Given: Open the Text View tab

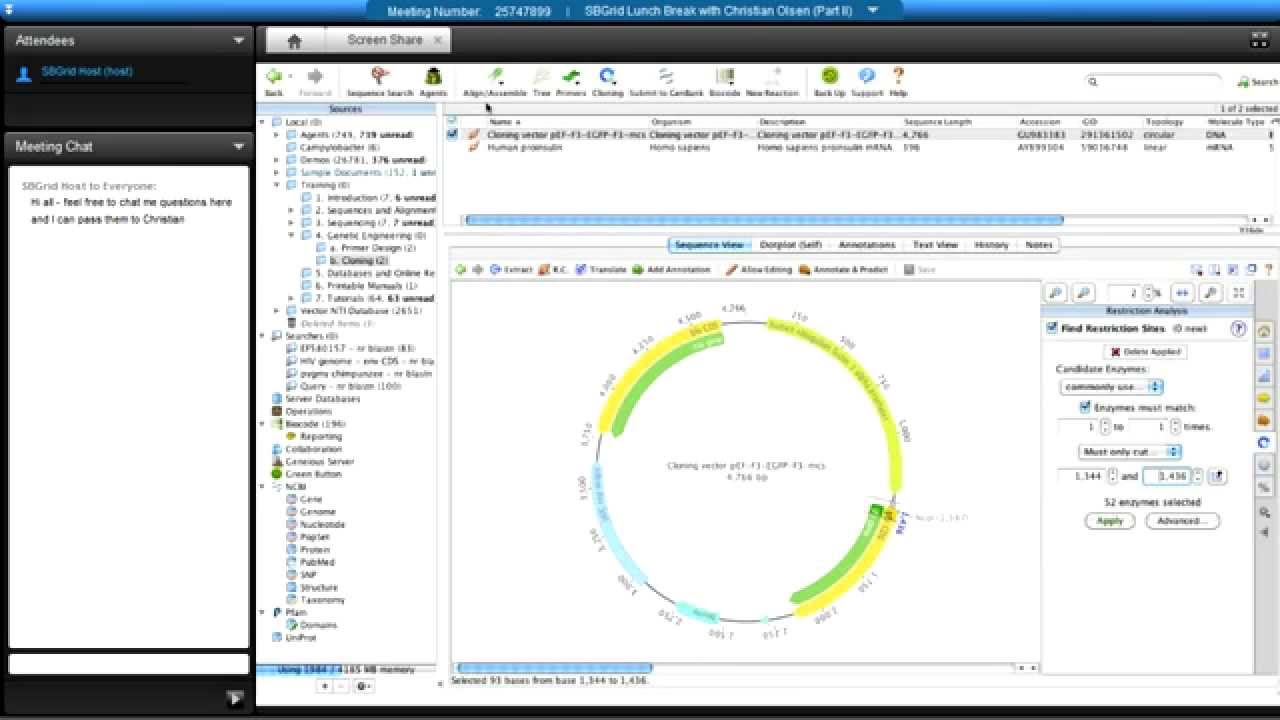Looking at the screenshot, I should (x=935, y=245).
